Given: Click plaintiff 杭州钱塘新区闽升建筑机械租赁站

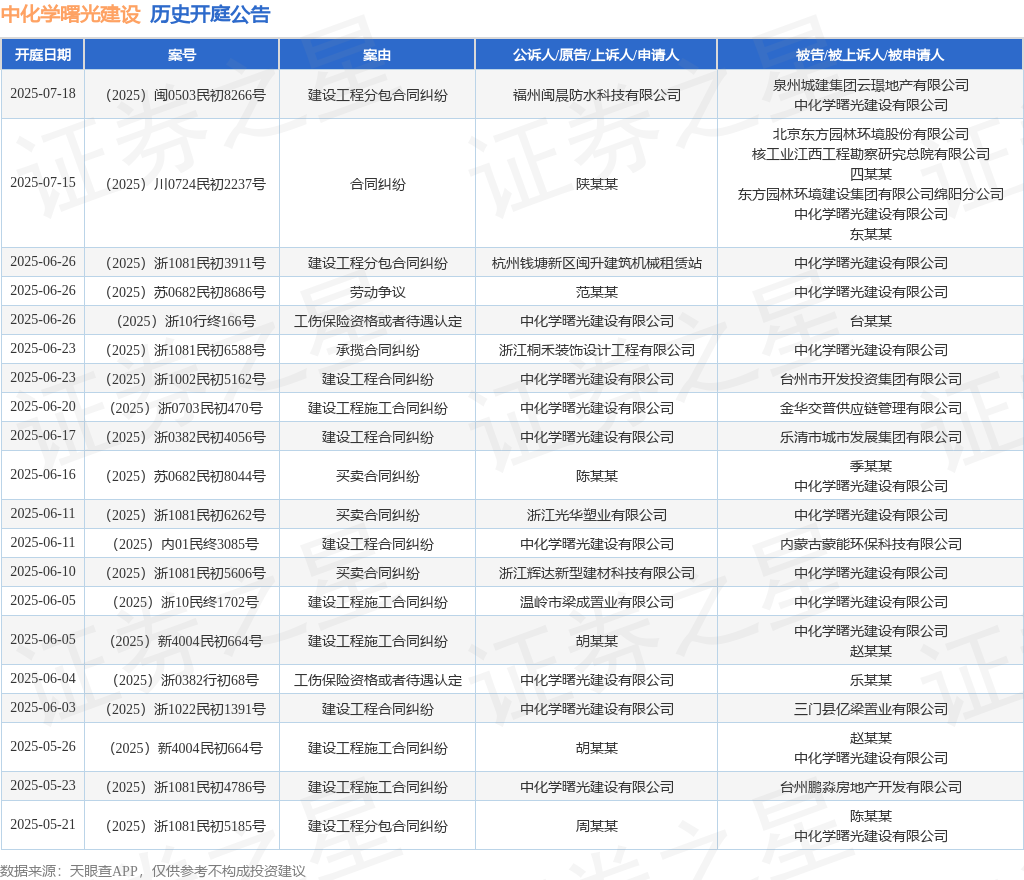Looking at the screenshot, I should [x=596, y=263].
